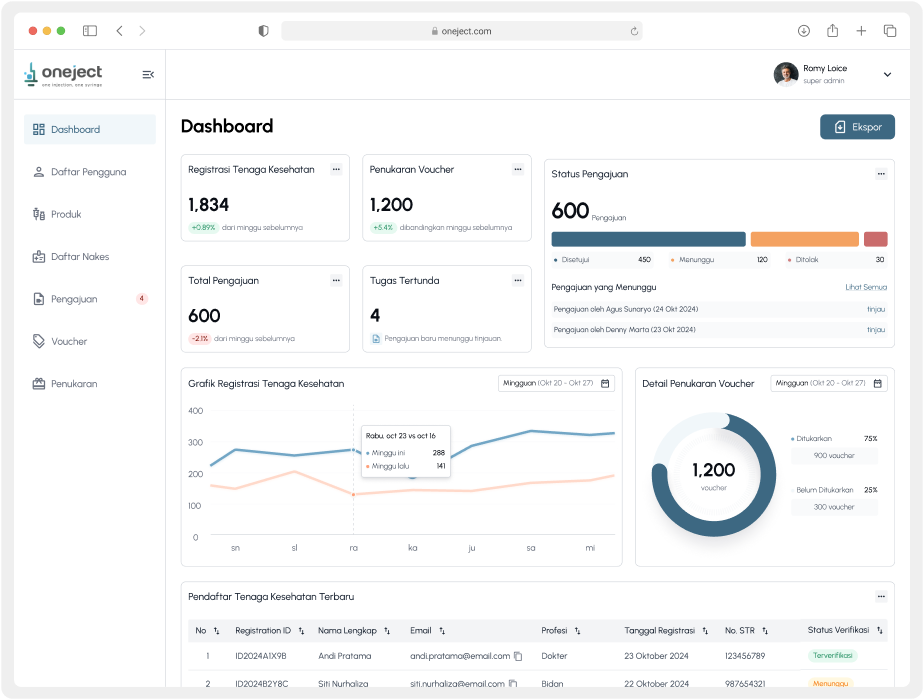Collapse the sidebar using the menu icon

click(x=148, y=74)
